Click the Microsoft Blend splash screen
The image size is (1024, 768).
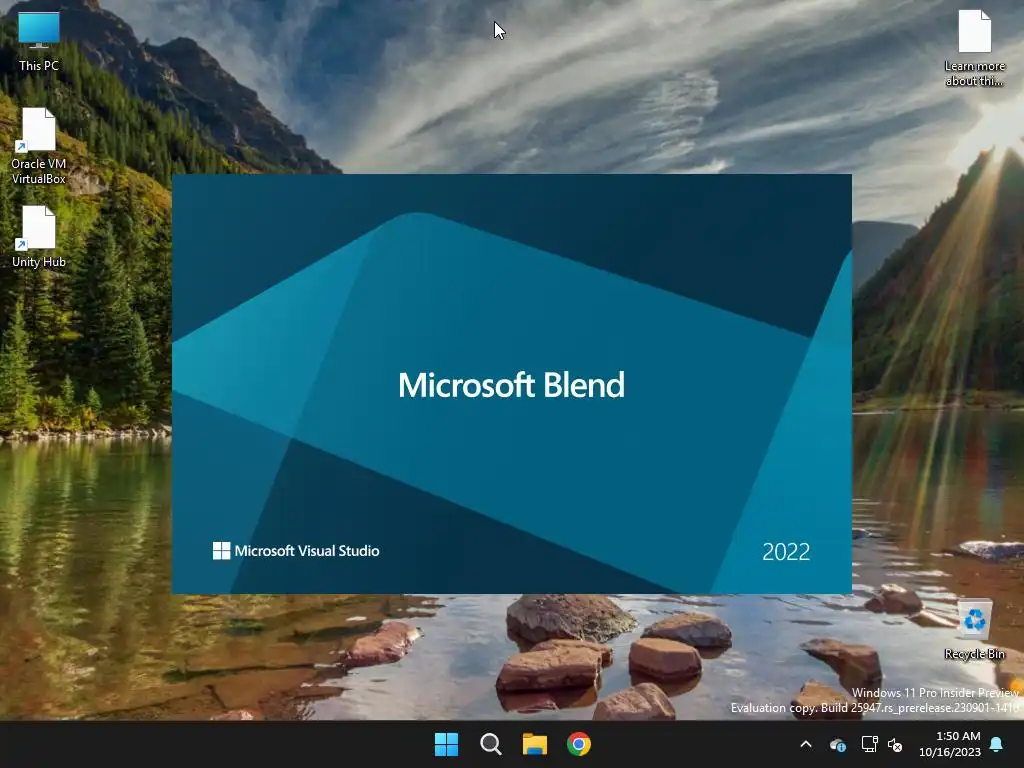coord(512,384)
